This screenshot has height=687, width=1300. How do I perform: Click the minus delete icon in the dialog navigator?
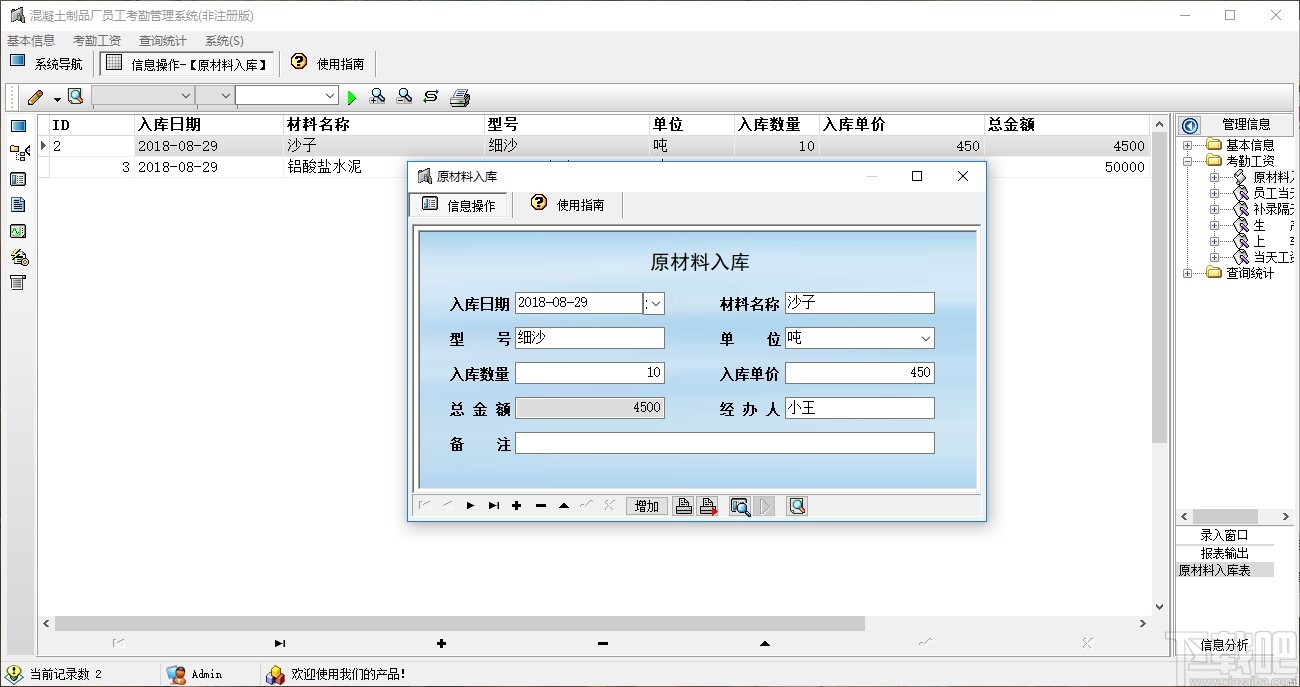(x=541, y=506)
